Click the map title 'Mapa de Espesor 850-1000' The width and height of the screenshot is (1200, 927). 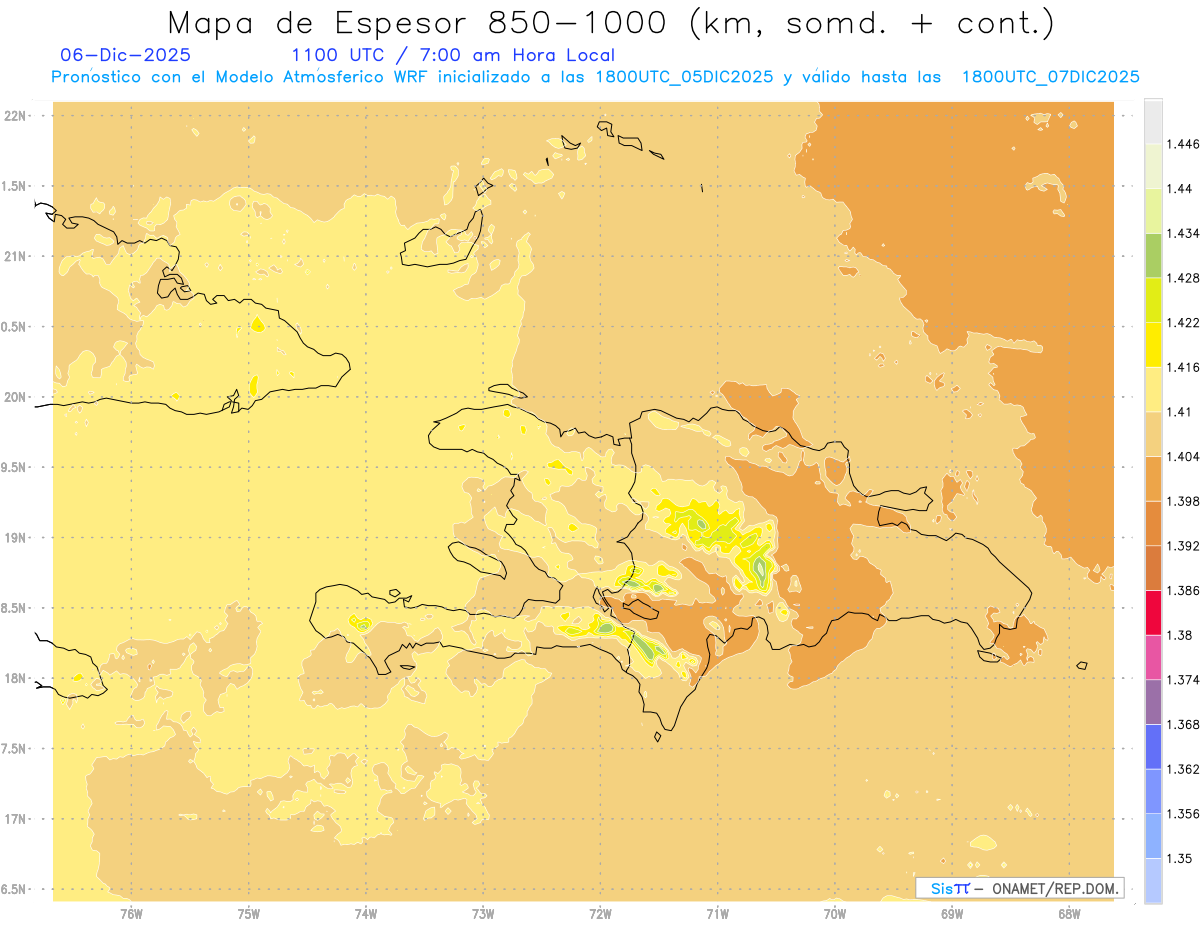coord(420,22)
